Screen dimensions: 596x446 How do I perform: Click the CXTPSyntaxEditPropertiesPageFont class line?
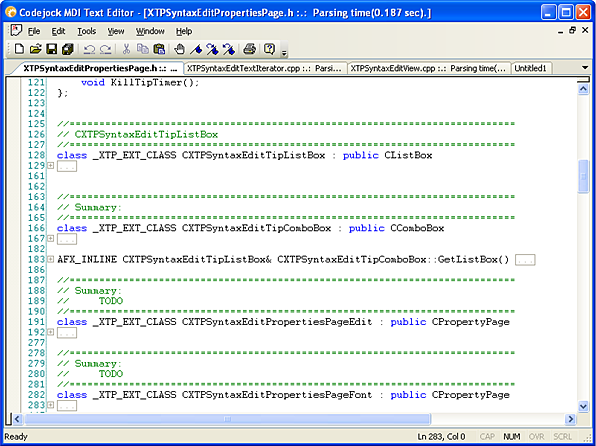pyautogui.click(x=283, y=395)
